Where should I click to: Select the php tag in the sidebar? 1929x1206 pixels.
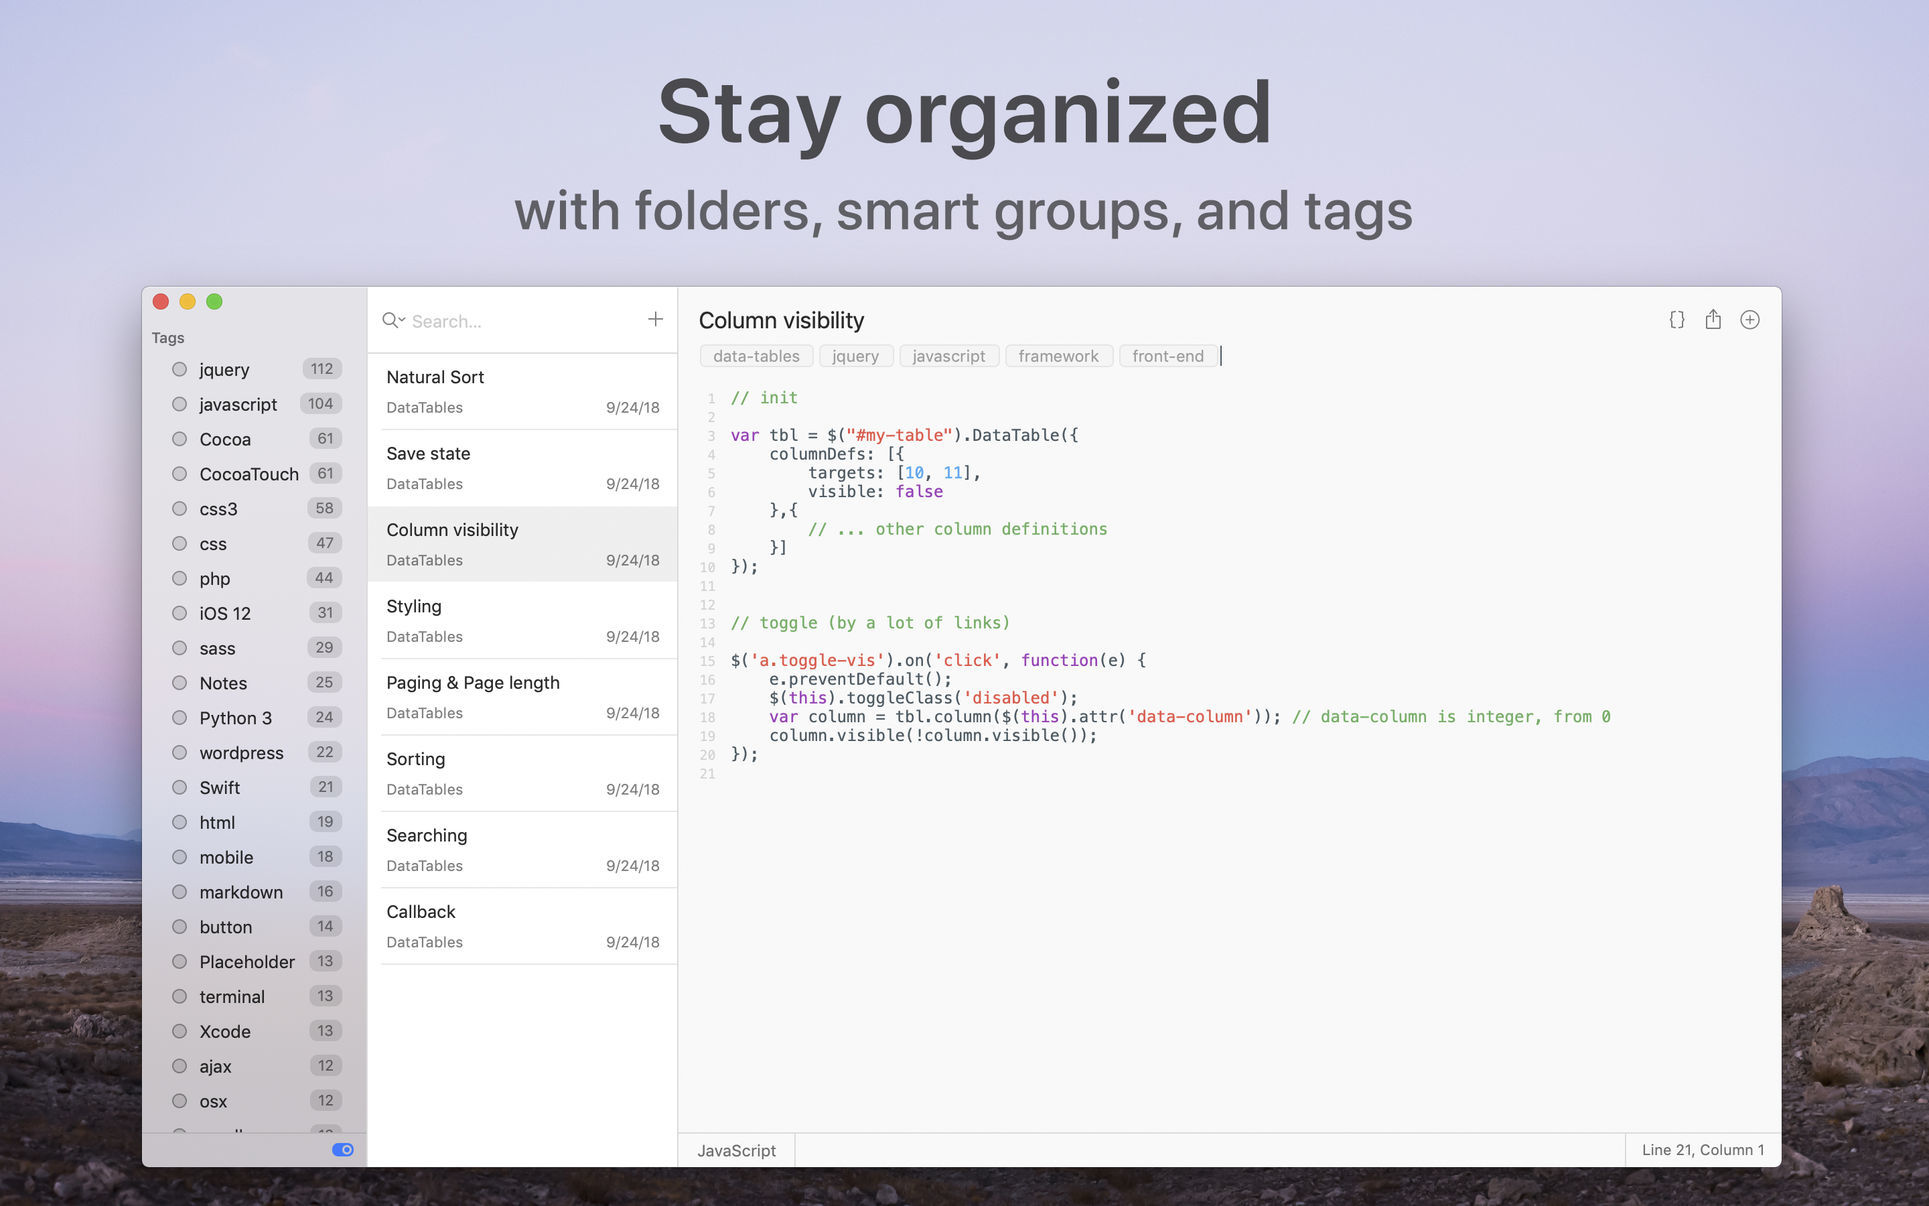216,578
